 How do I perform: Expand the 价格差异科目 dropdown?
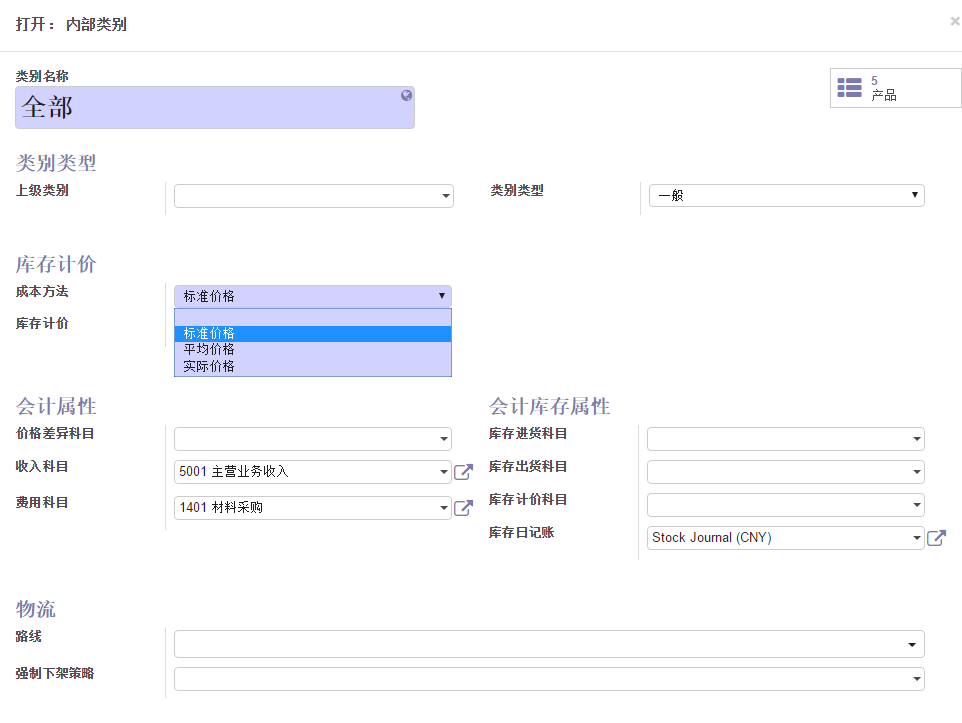(x=445, y=439)
